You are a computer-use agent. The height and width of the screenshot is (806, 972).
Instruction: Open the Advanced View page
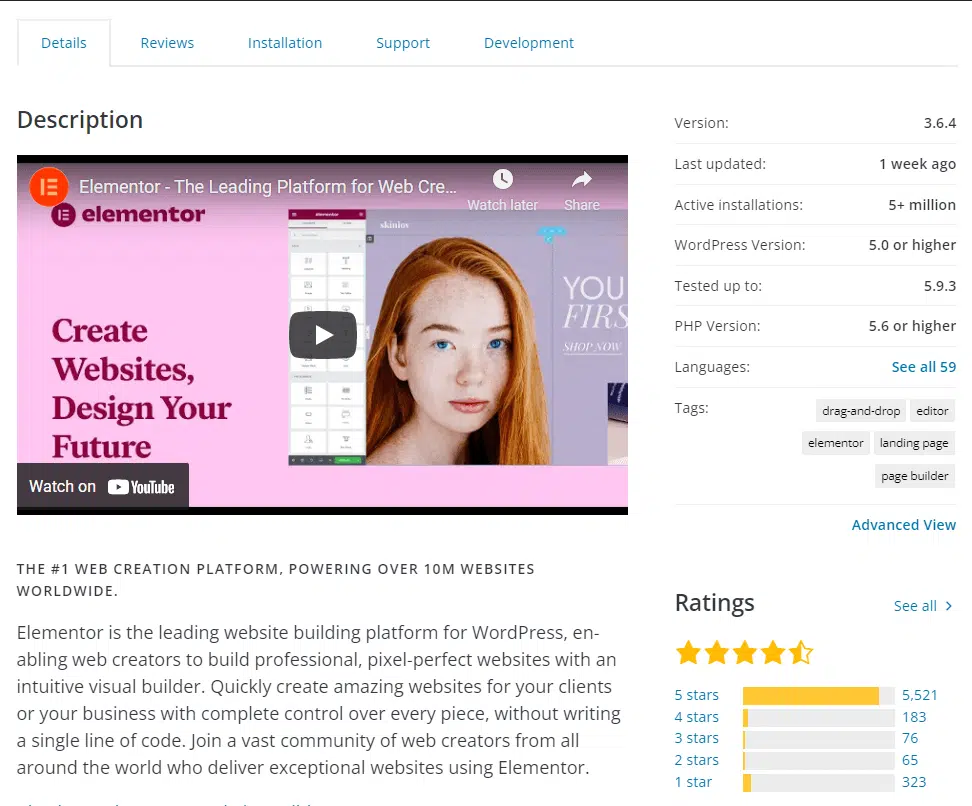[x=903, y=524]
